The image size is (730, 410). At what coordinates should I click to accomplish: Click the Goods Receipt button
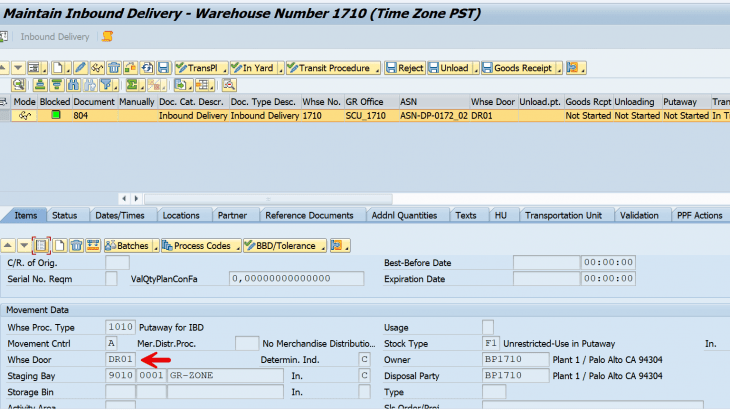click(517, 68)
